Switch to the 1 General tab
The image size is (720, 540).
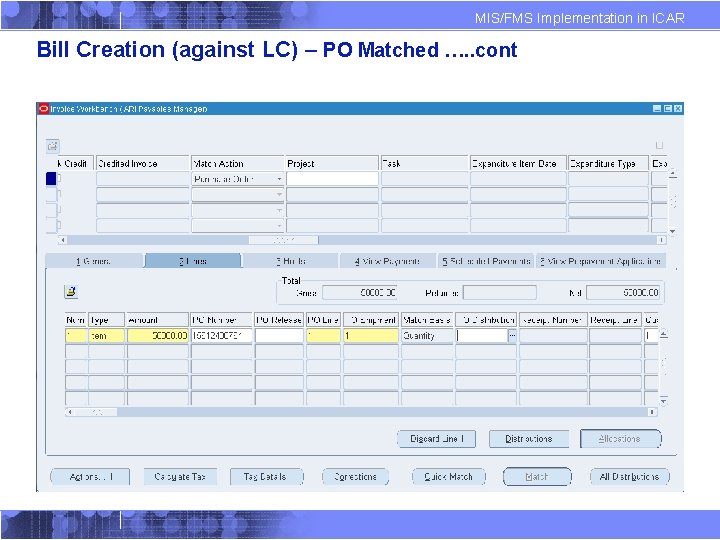pyautogui.click(x=94, y=261)
